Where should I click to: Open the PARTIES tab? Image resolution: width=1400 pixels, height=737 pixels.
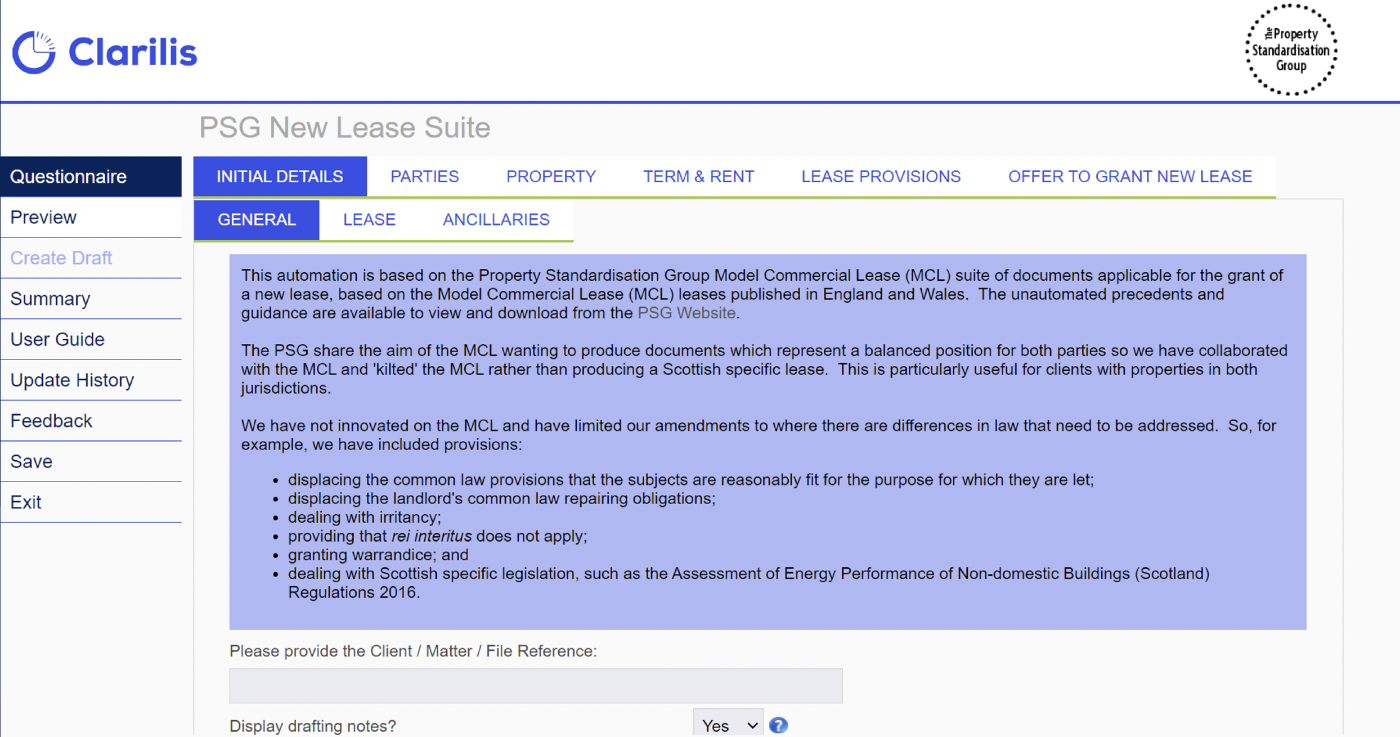click(x=425, y=177)
